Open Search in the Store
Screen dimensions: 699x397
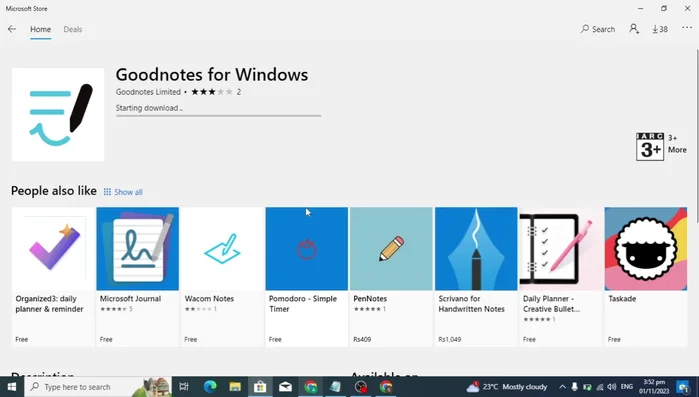click(x=597, y=29)
